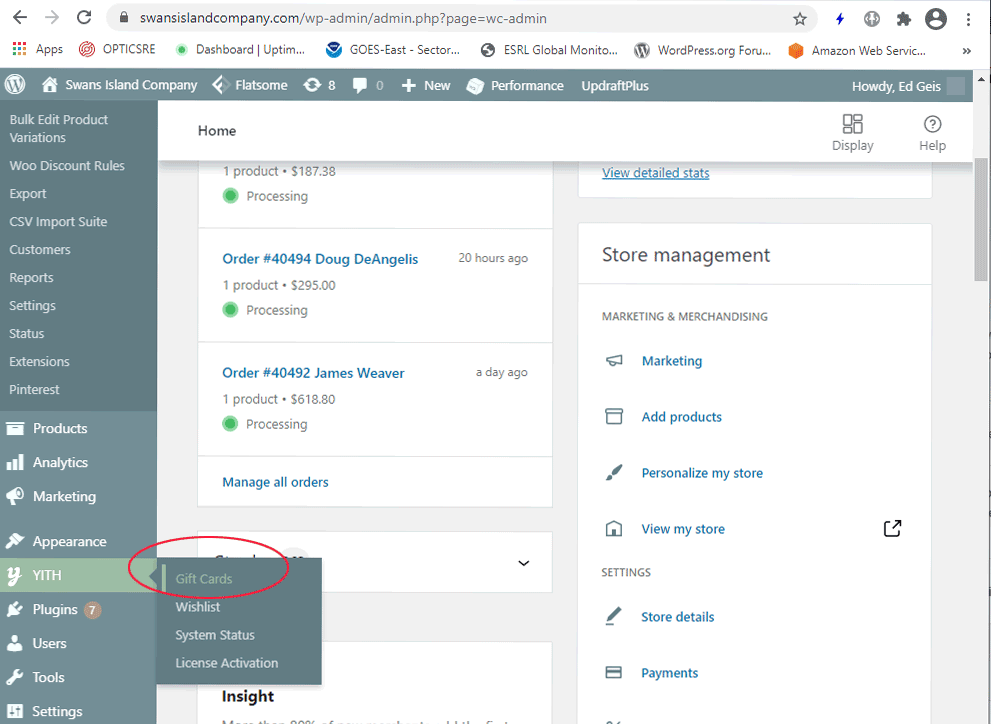Open the Chrome profile avatar
Screen dimensions: 991x724
pos(936,19)
